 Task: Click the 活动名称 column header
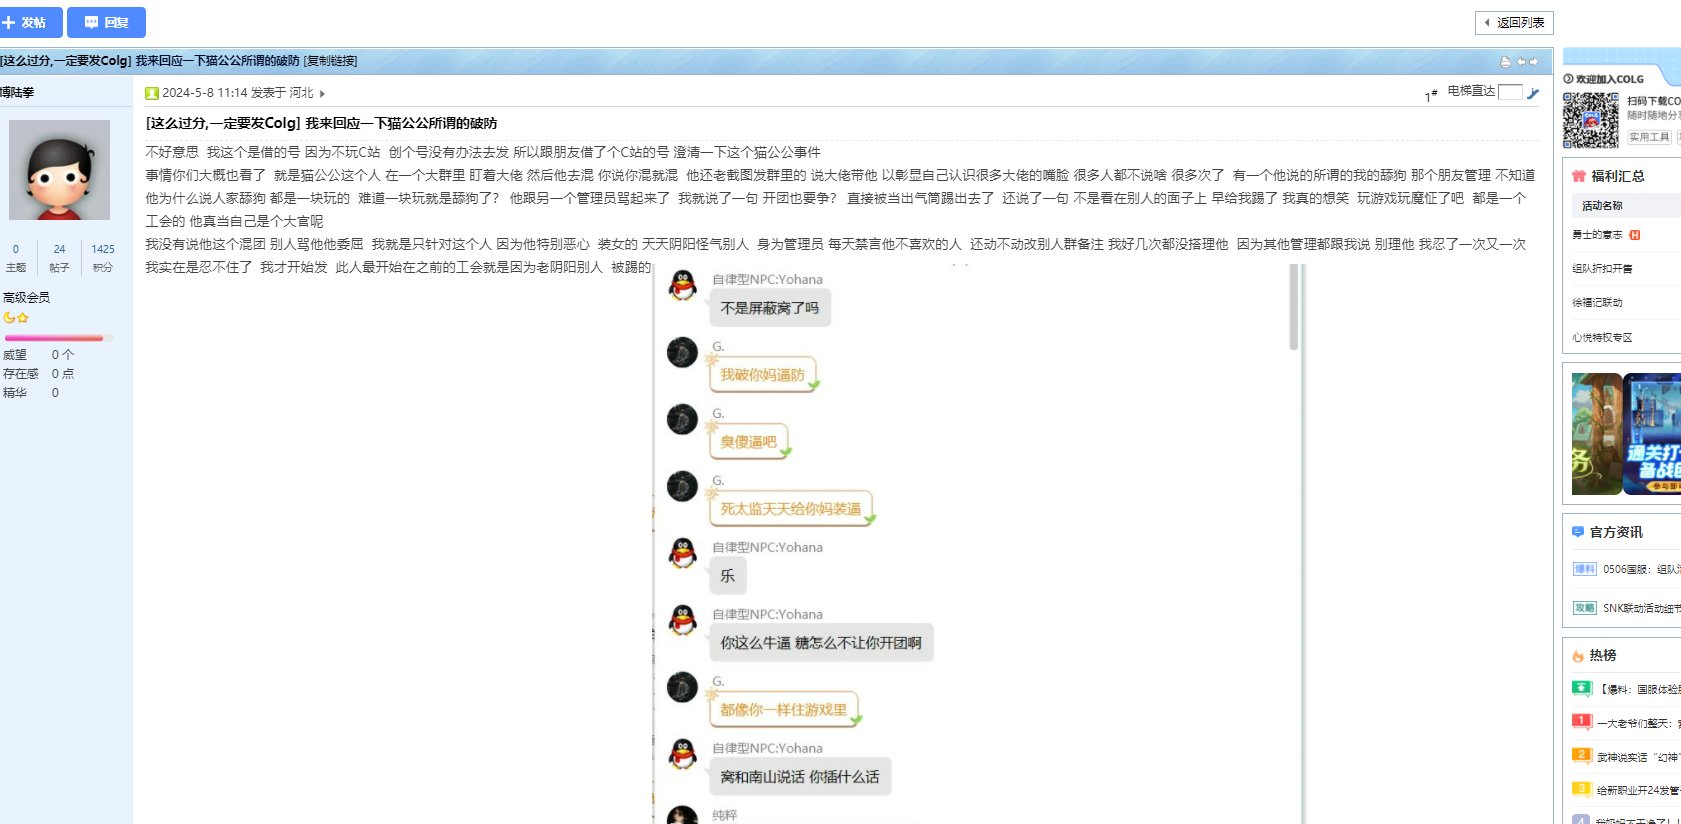point(1602,206)
